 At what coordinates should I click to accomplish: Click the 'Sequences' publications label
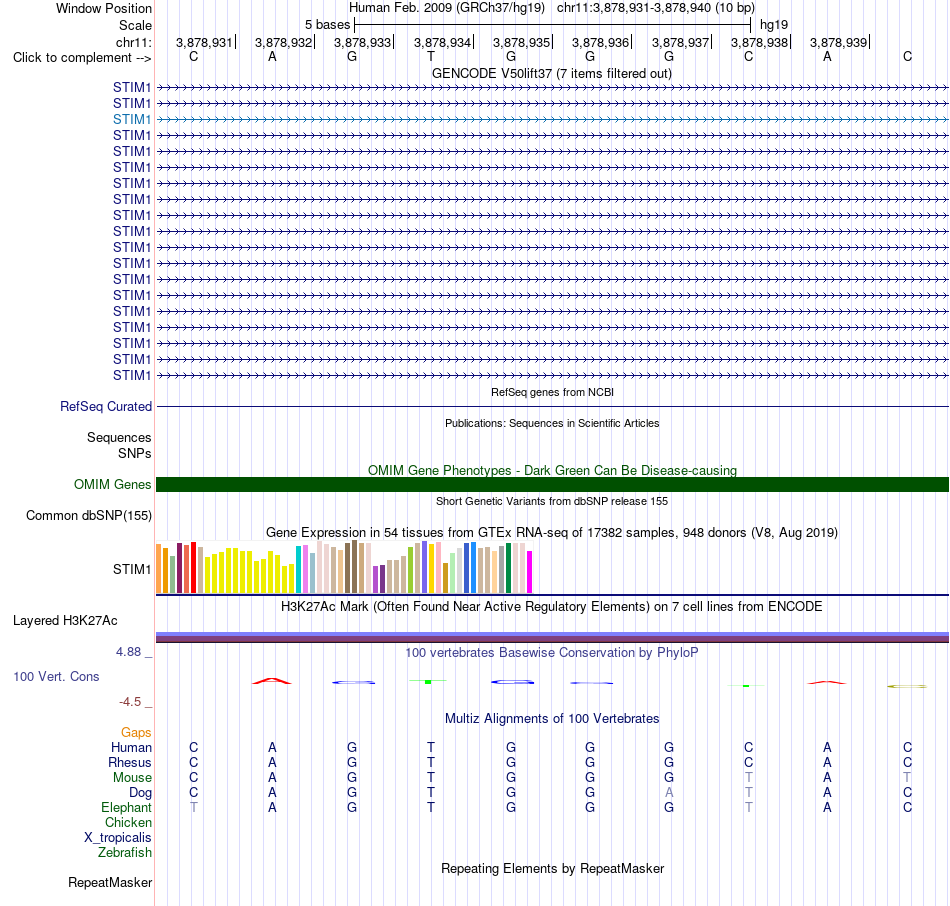point(119,438)
